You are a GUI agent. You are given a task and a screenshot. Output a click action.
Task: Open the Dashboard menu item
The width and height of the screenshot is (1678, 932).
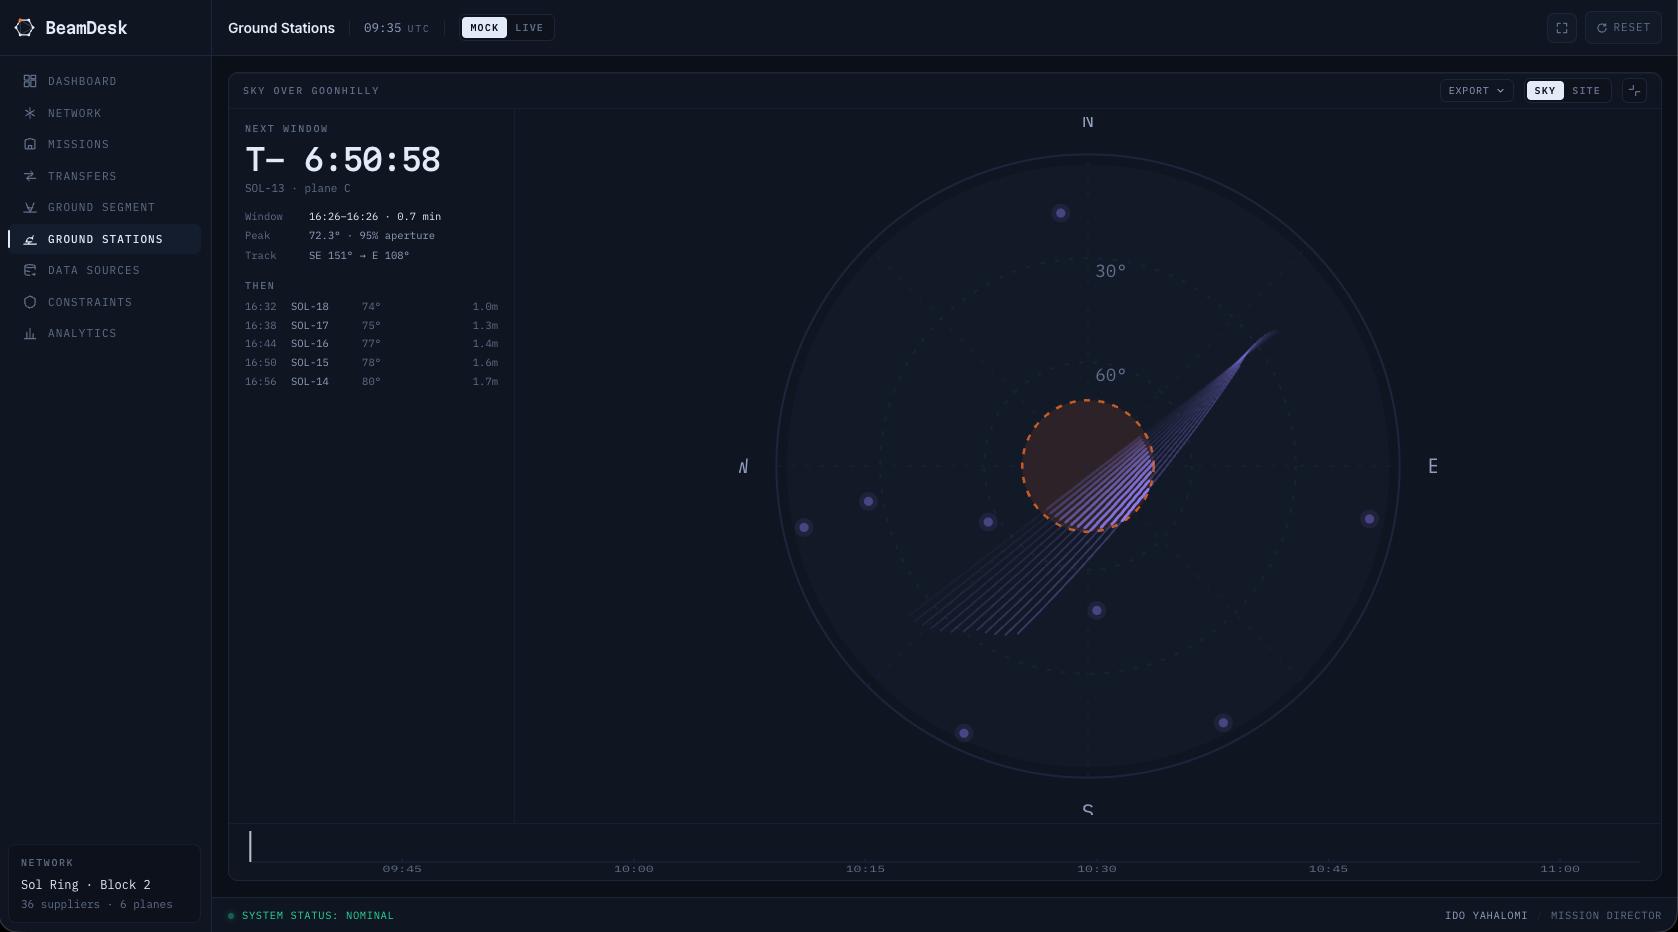(105, 81)
